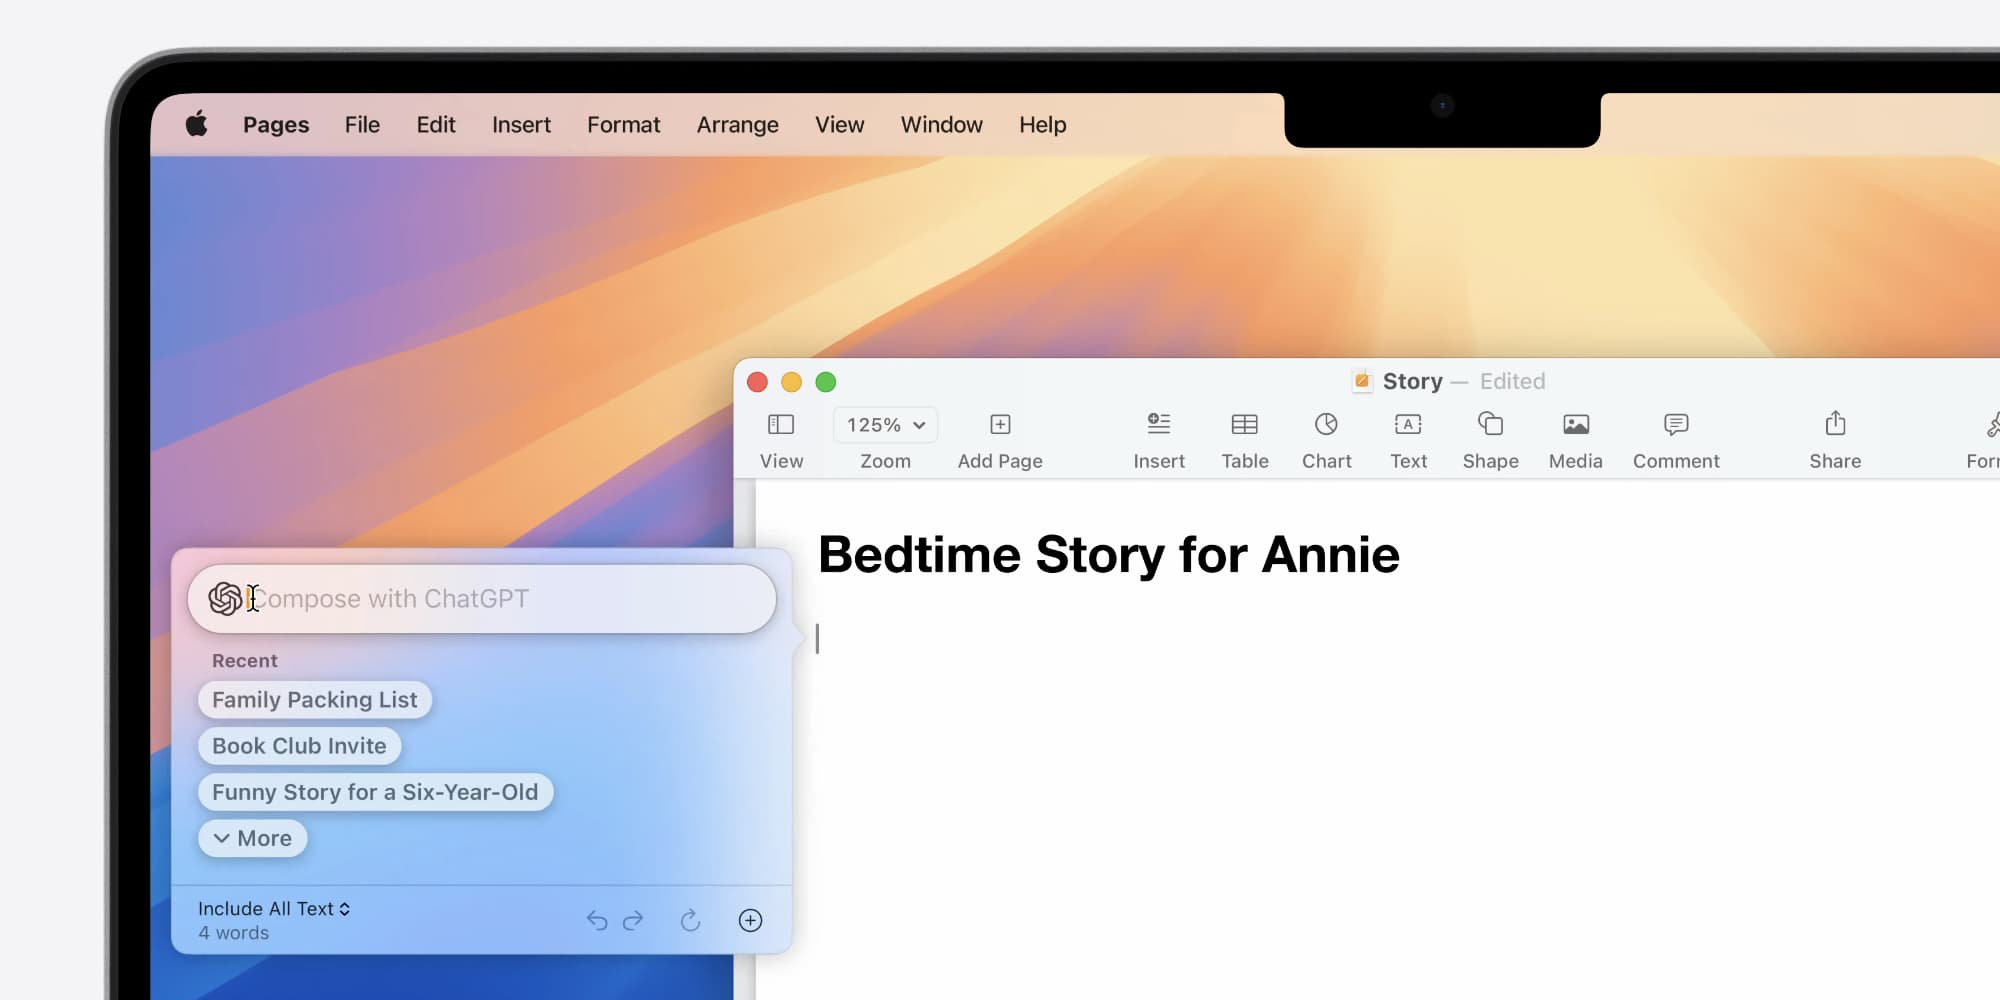2000x1000 pixels.
Task: Click the plus button in the ChatGPT panel
Action: 750,920
